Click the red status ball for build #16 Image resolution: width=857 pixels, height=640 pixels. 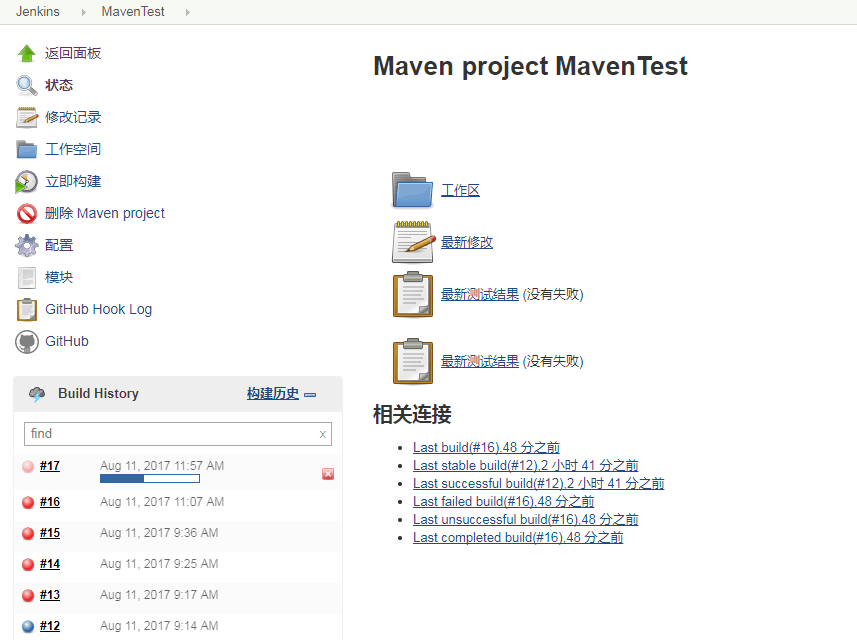[x=28, y=502]
